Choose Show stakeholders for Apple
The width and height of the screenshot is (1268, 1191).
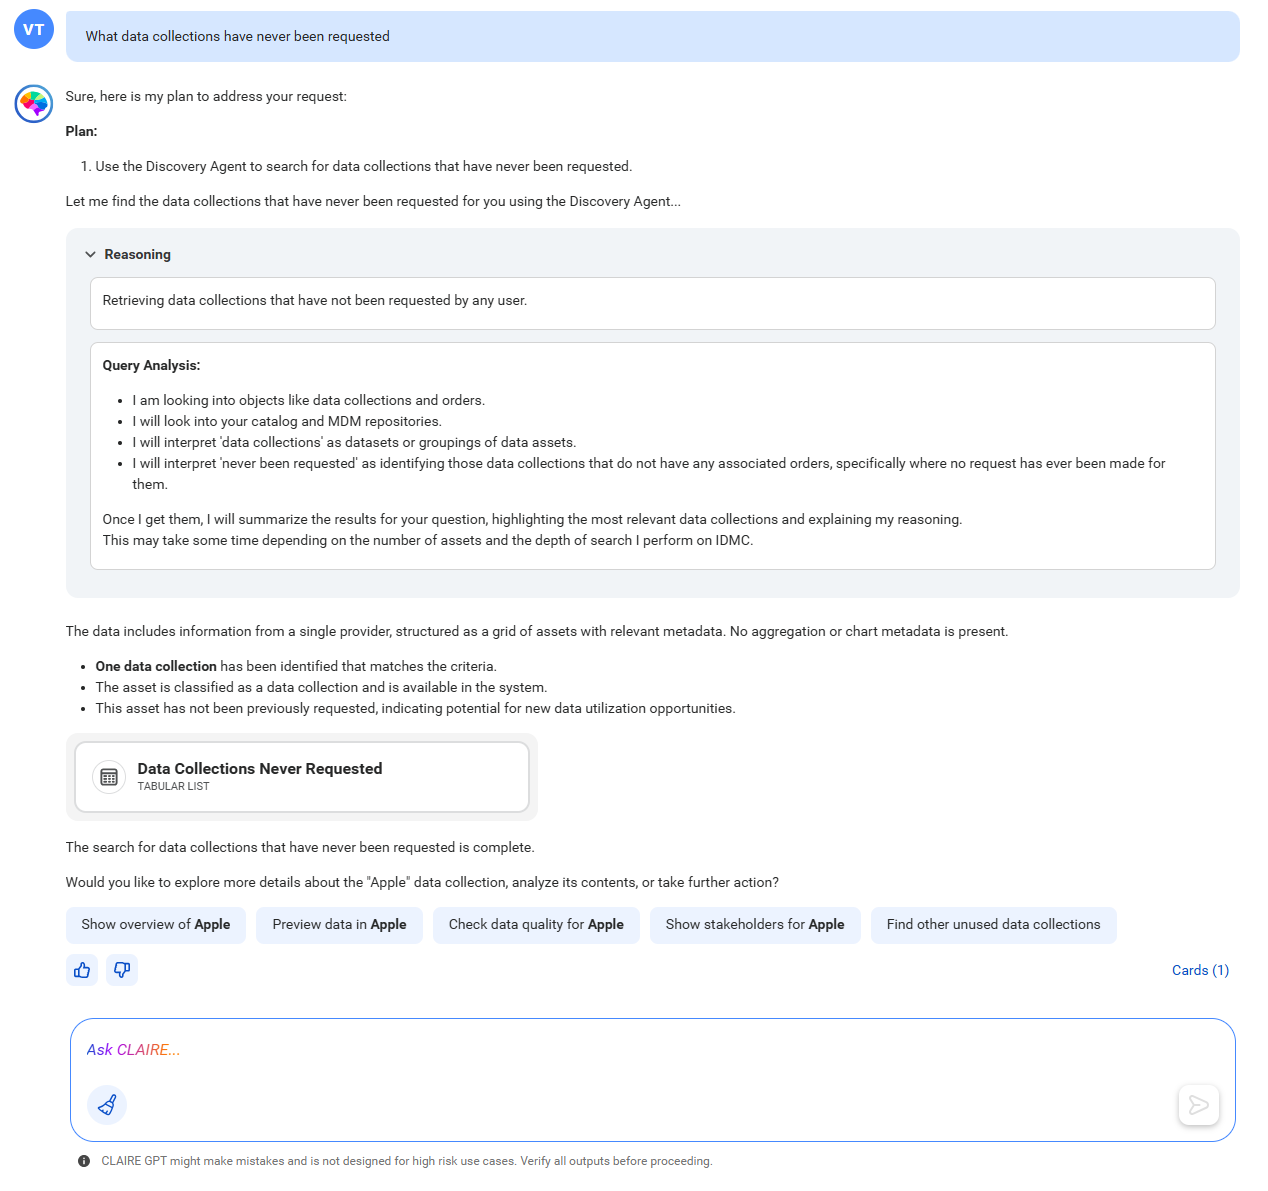tap(755, 925)
